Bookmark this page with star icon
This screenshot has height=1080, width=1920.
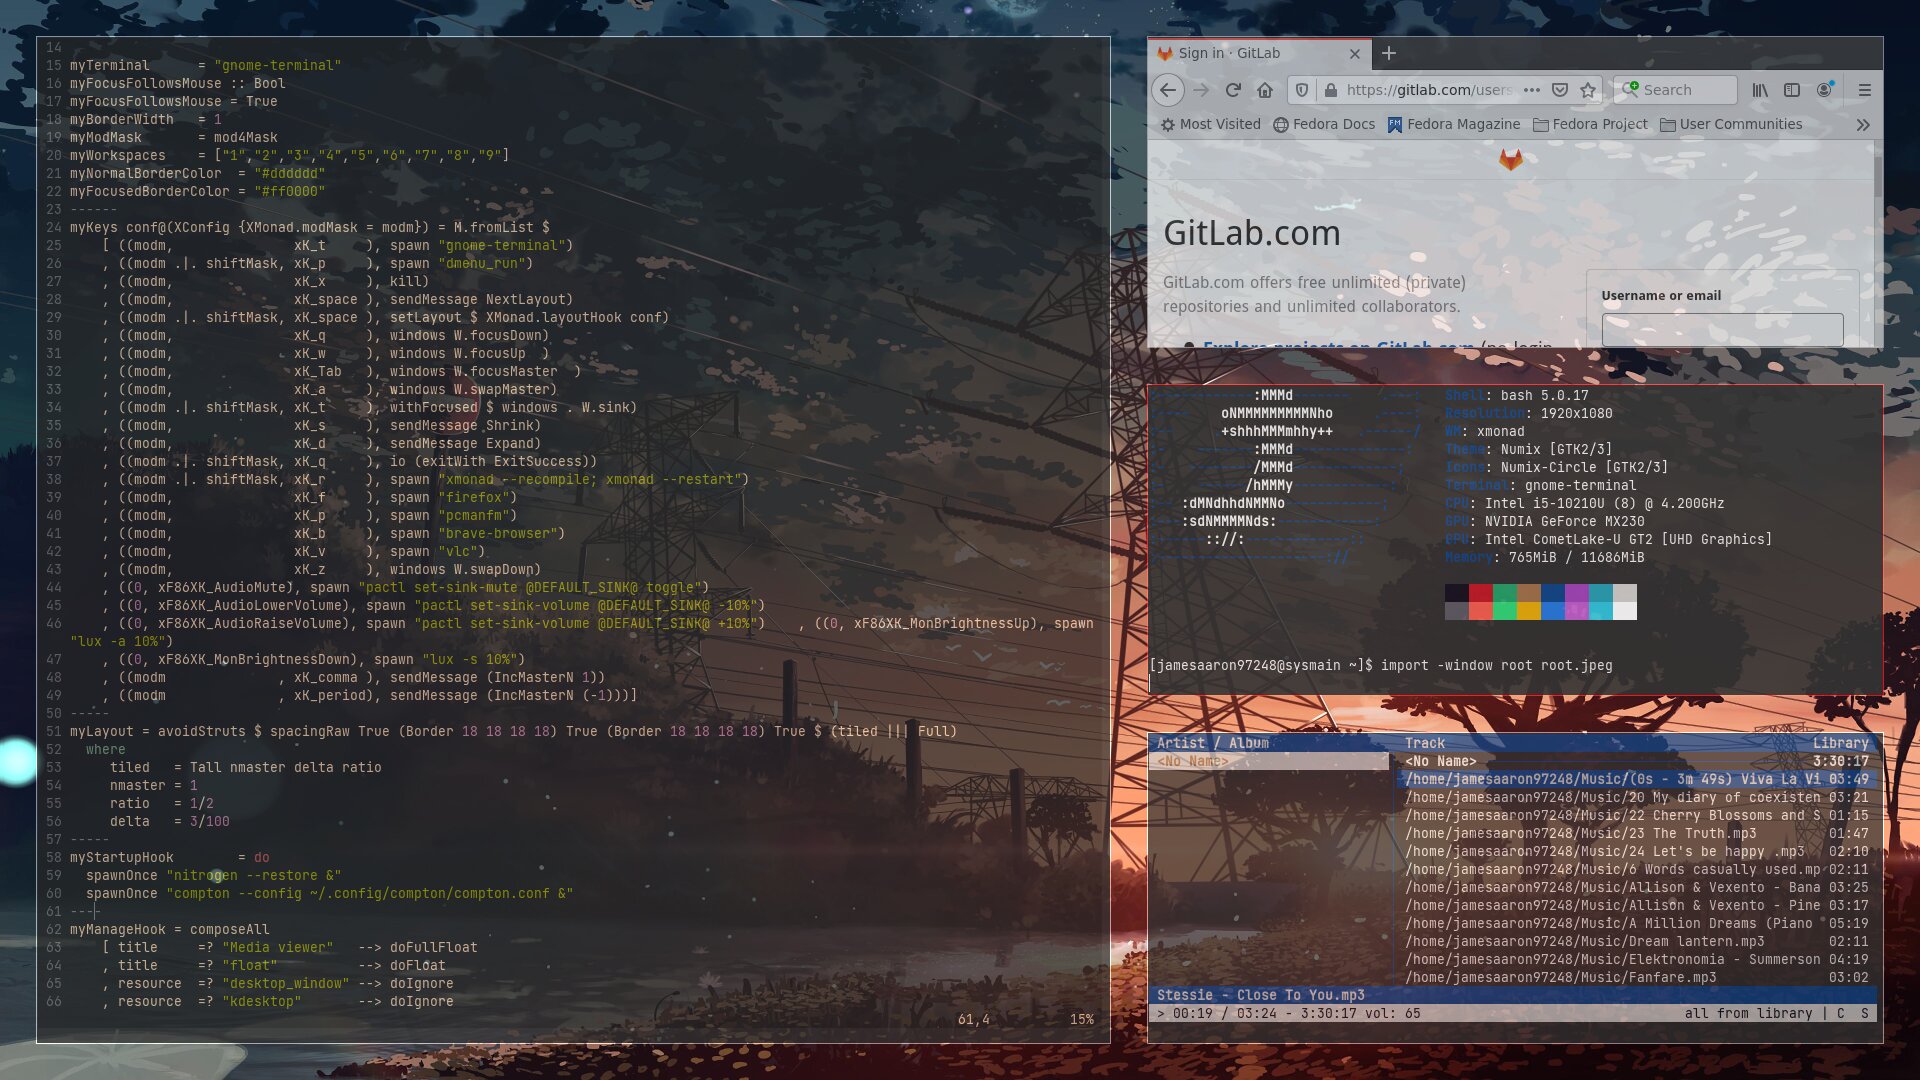pos(1588,90)
